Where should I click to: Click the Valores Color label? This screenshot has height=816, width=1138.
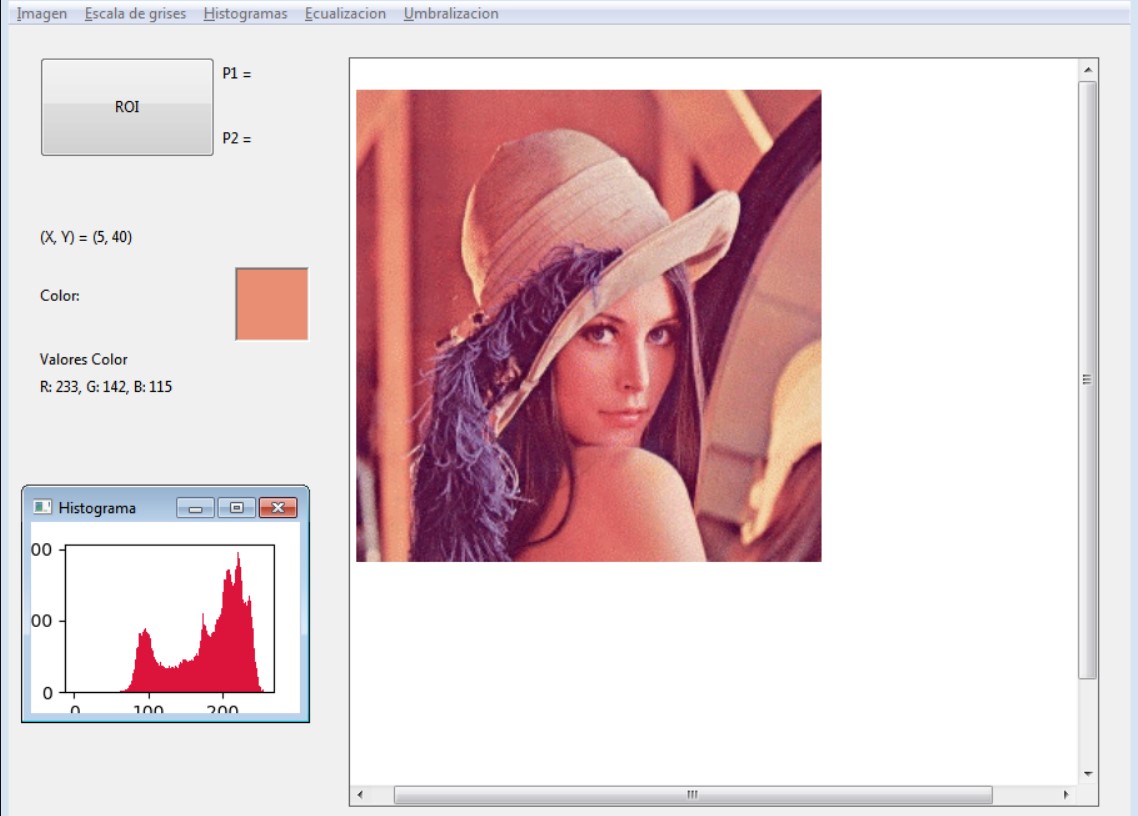[x=83, y=359]
